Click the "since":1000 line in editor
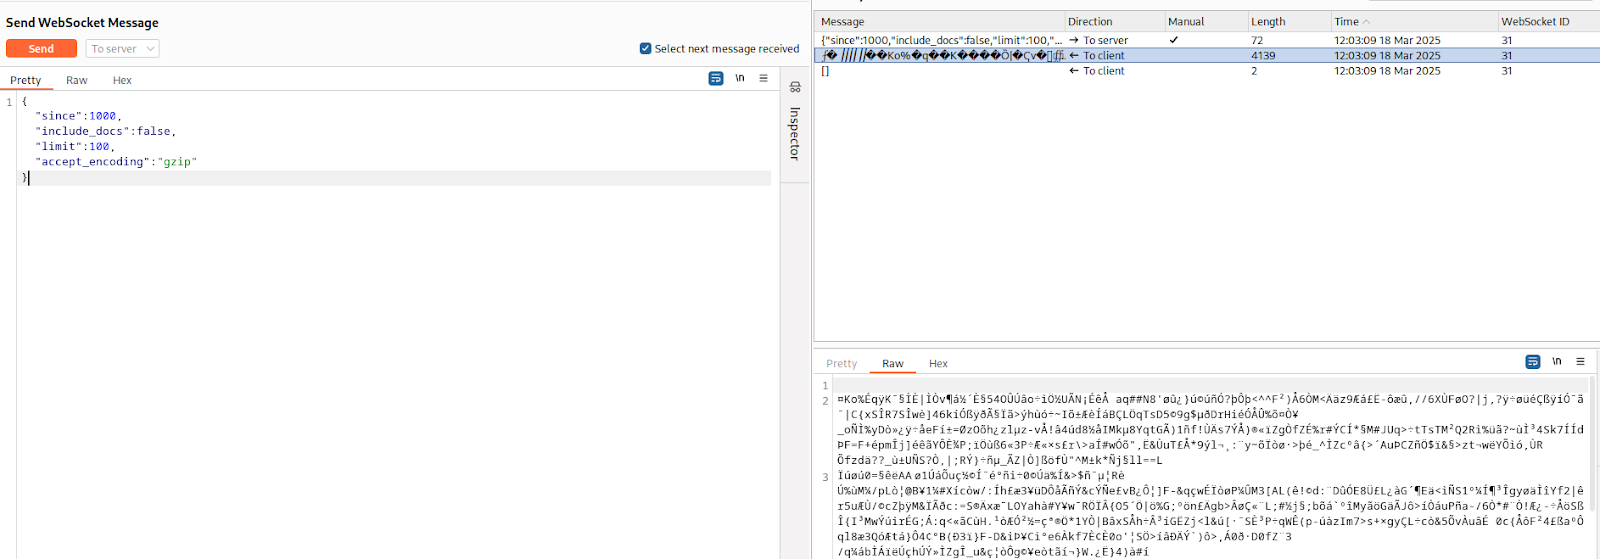Viewport: 1600px width, 559px height. [78, 116]
